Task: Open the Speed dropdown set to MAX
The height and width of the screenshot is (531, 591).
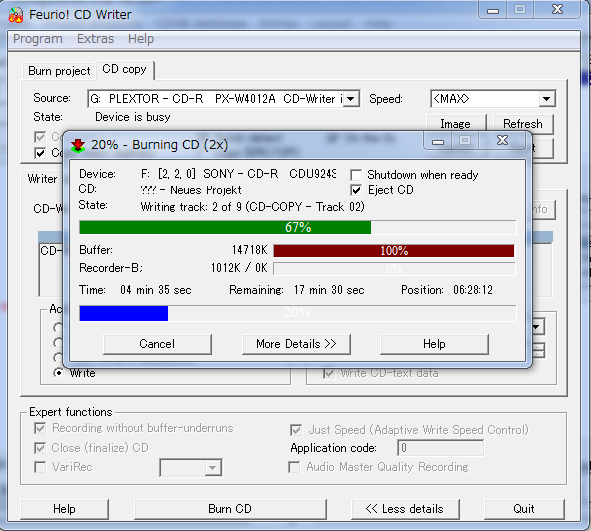Action: click(x=547, y=99)
